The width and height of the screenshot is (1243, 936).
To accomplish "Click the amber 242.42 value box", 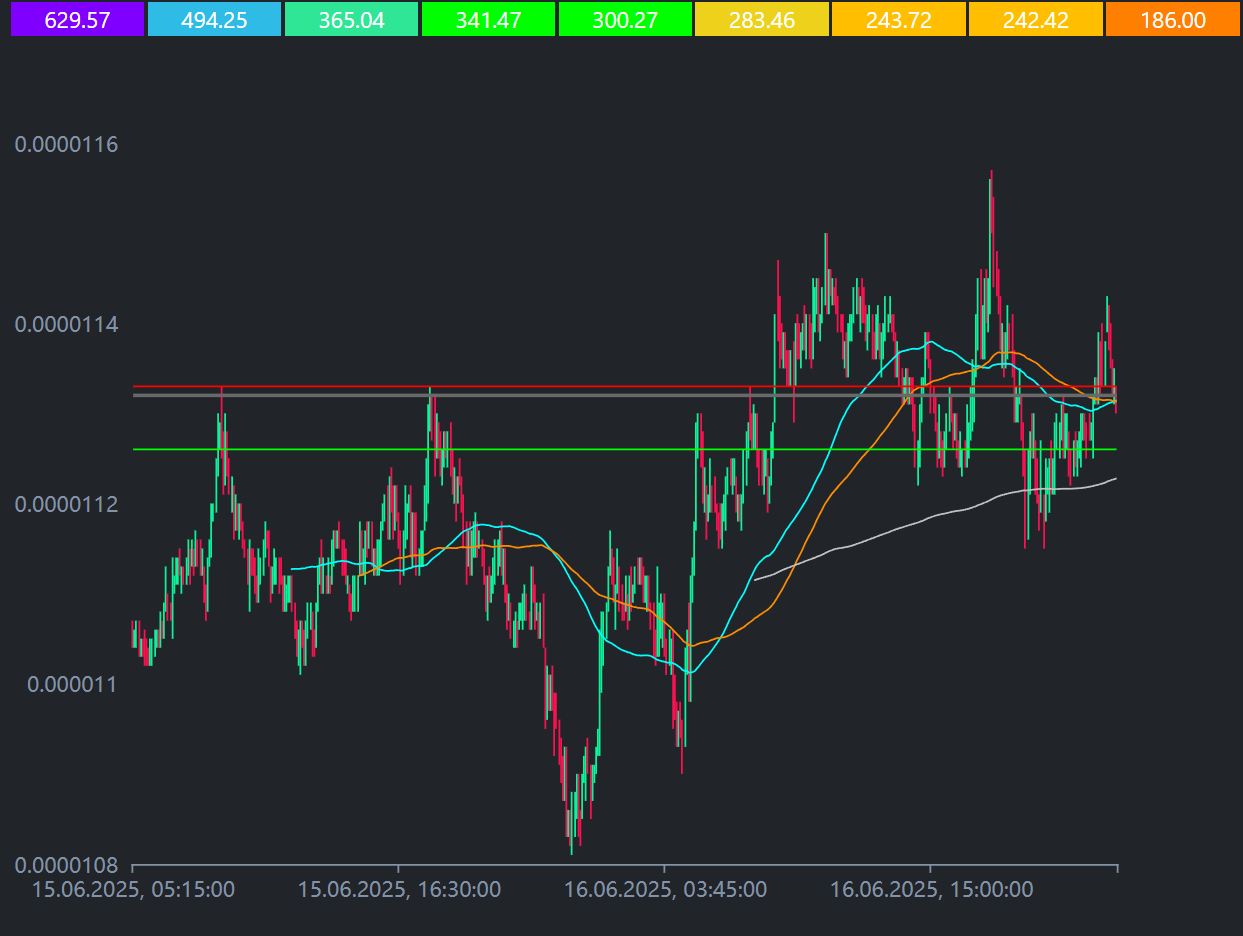I will [1036, 19].
